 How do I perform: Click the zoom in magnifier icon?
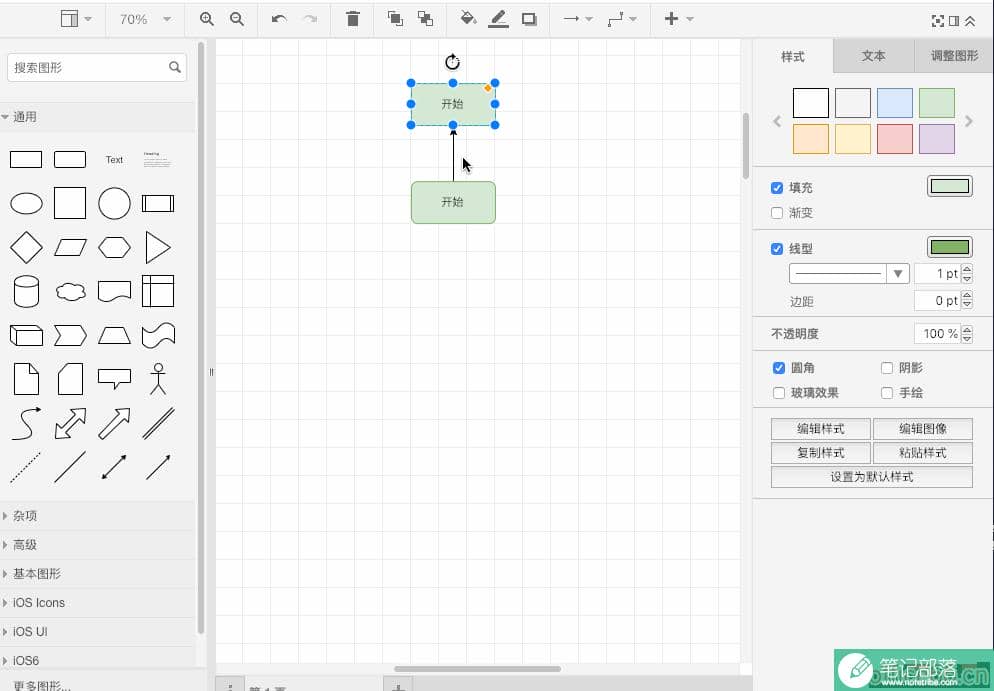pos(207,19)
